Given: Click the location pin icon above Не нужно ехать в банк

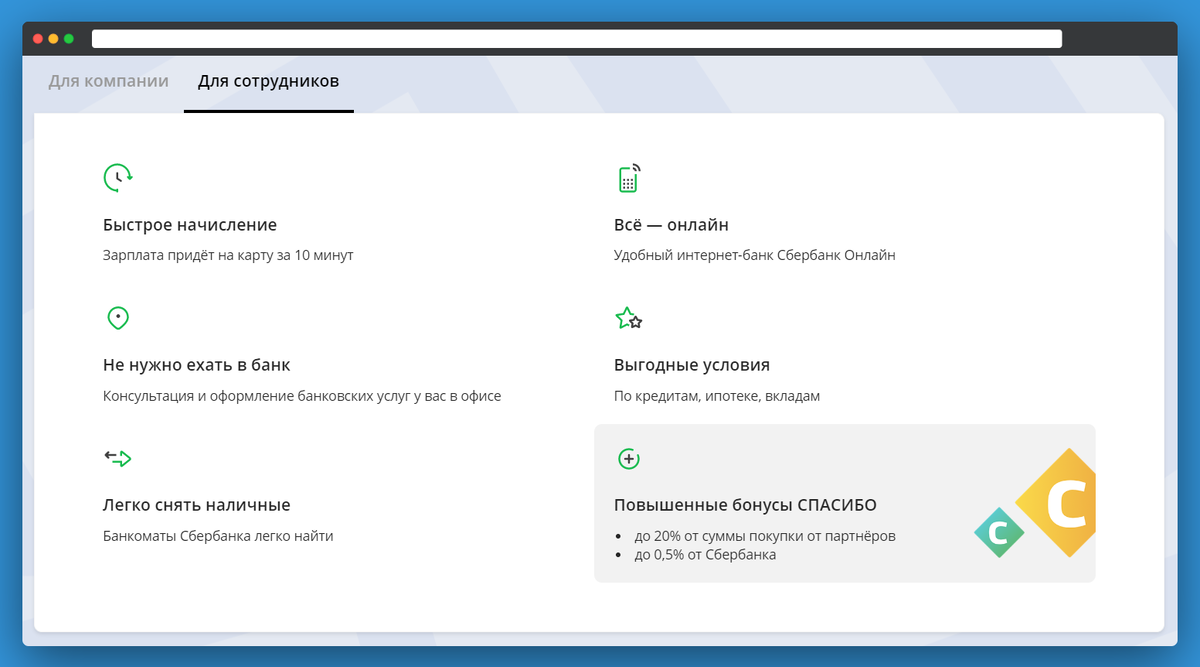Looking at the screenshot, I should pyautogui.click(x=118, y=318).
